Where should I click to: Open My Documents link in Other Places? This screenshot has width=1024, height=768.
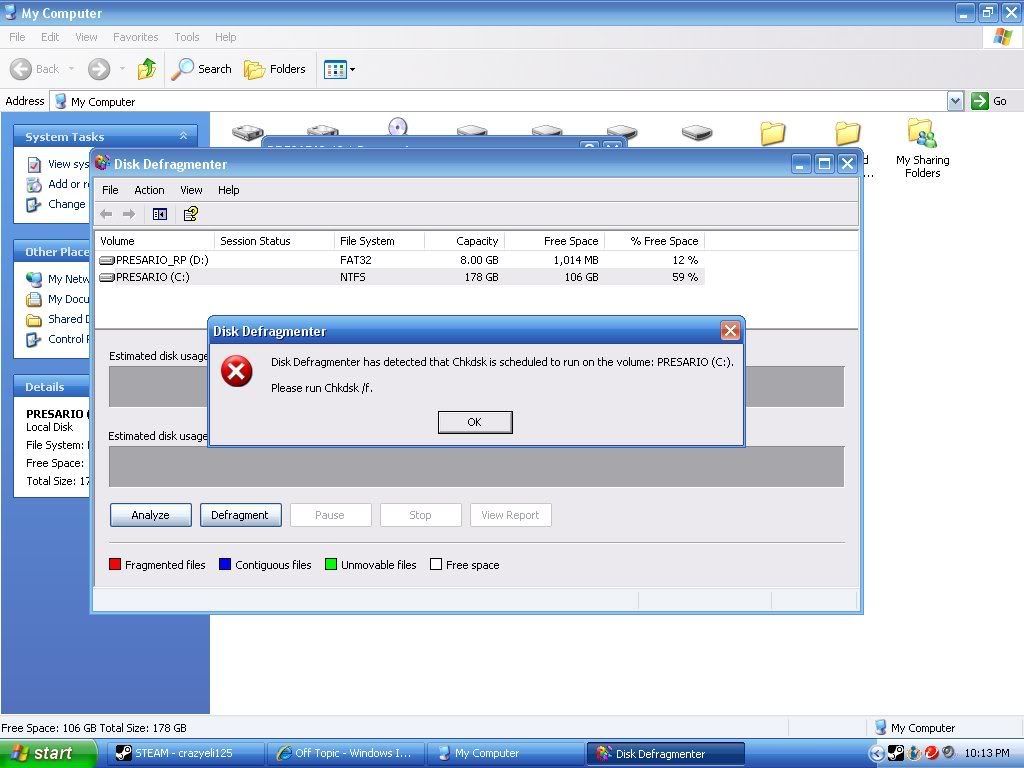click(68, 299)
